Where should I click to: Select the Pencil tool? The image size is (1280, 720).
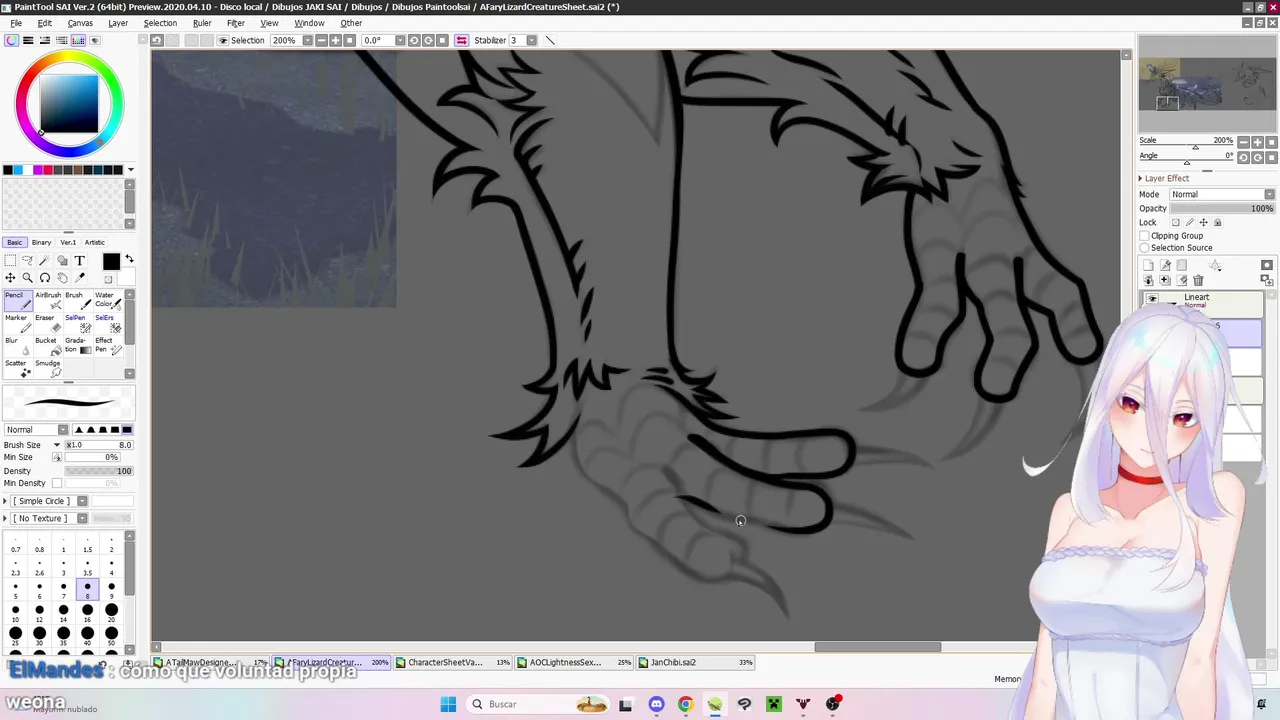pyautogui.click(x=19, y=301)
